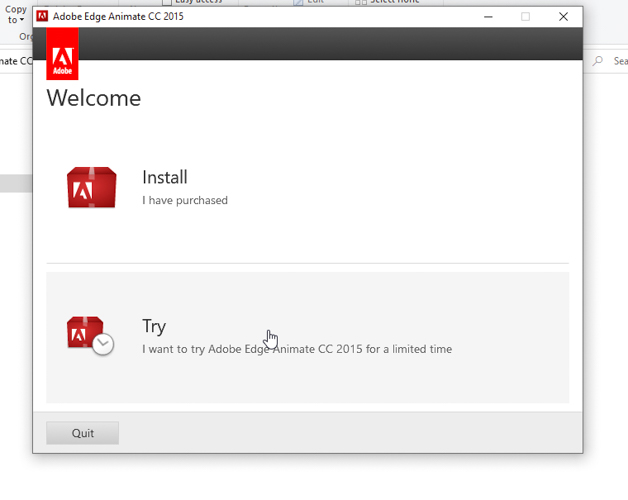Viewport: 628px width, 500px height.
Task: Click the 'Adobe Edge Animate CC 2015' window title
Action: (118, 16)
